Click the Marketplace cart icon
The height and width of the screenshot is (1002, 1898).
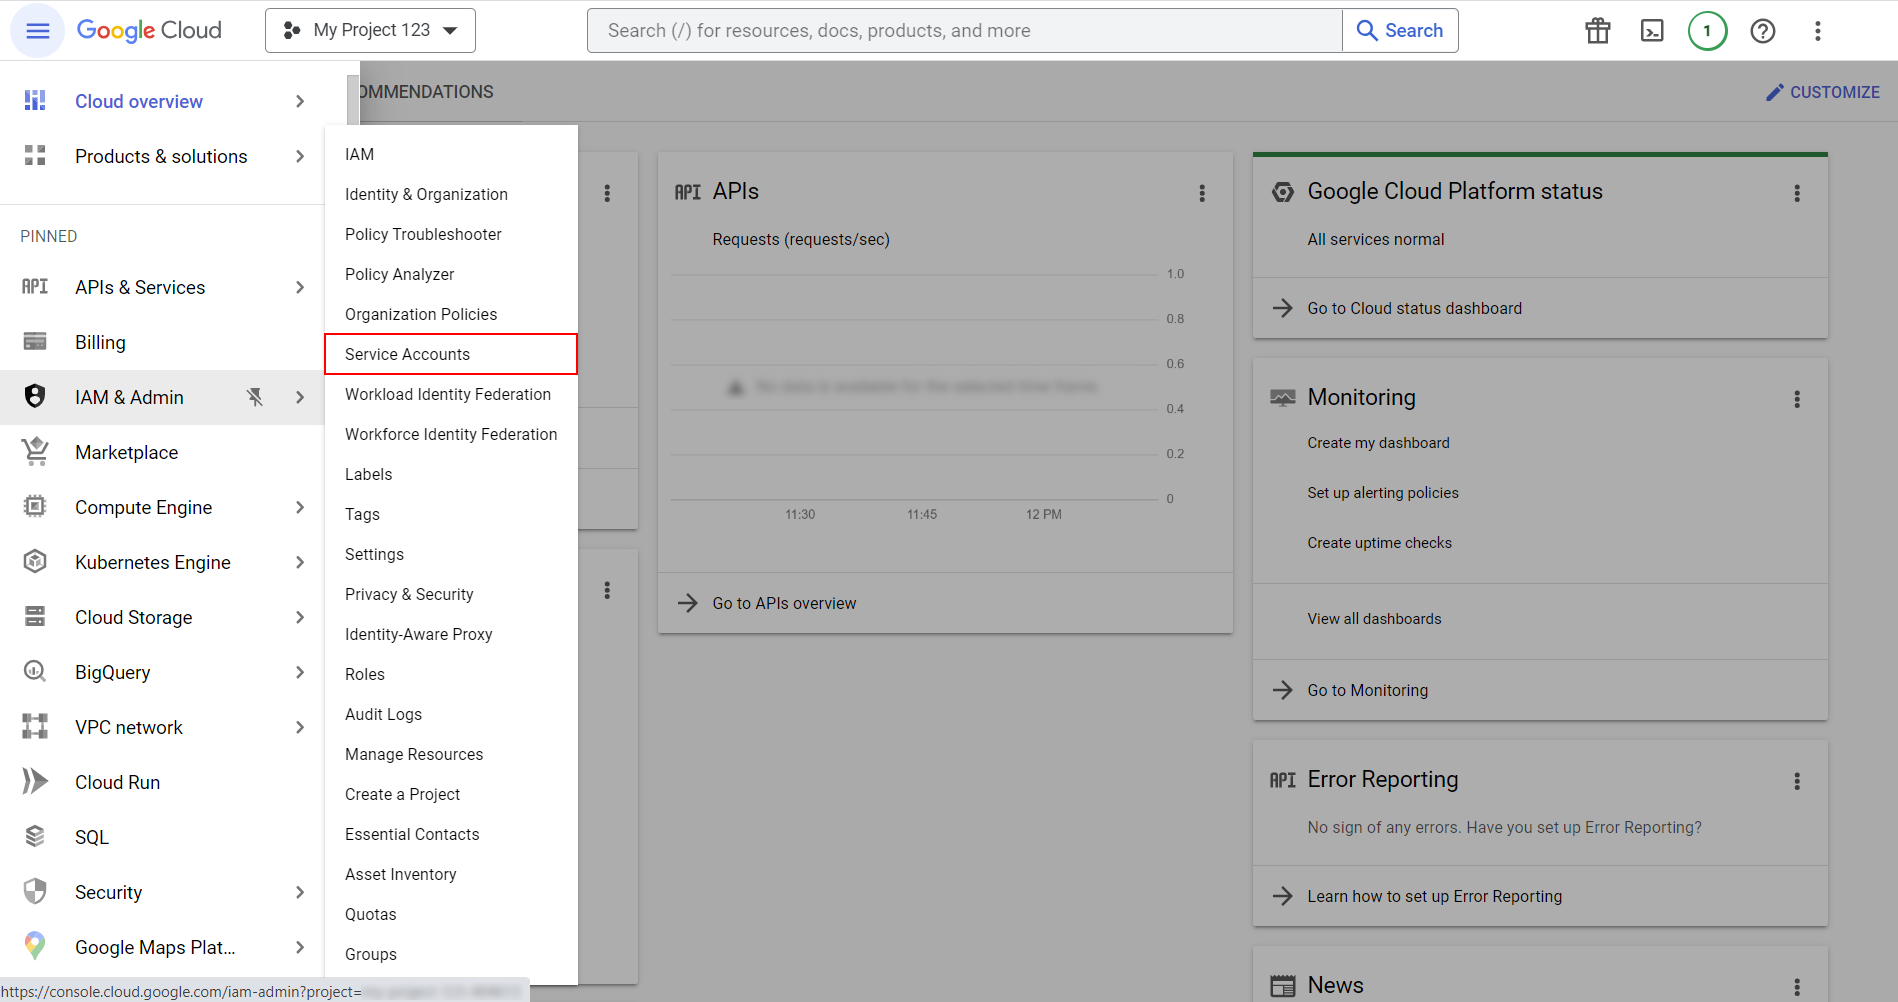pos(35,452)
